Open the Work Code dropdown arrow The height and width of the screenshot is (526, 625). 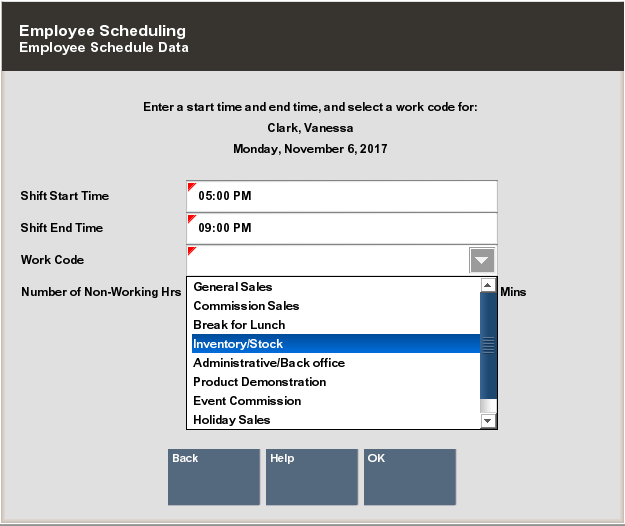point(482,260)
